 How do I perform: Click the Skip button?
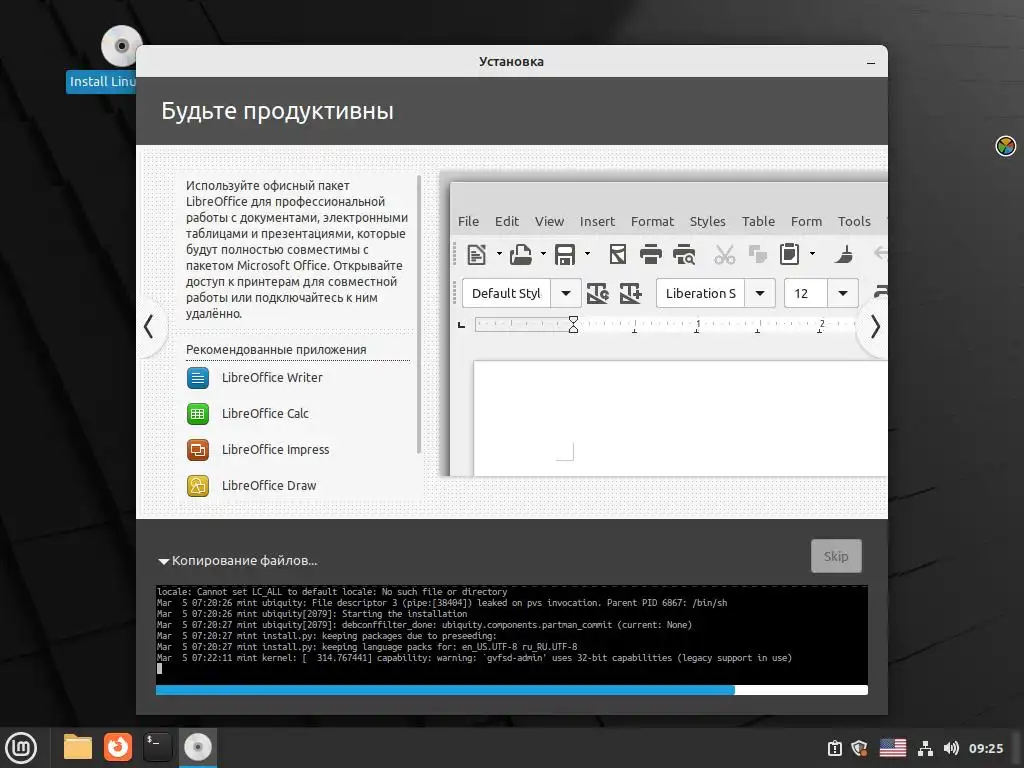click(836, 556)
